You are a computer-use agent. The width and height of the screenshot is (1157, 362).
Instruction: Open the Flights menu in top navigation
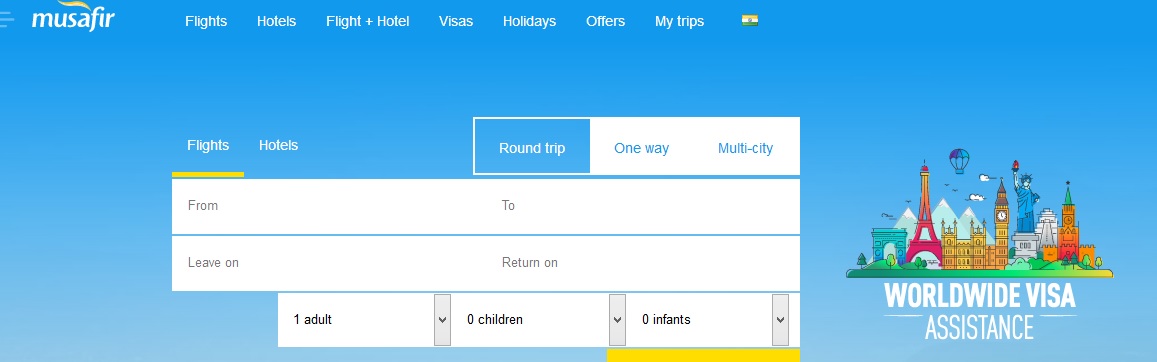click(x=206, y=21)
